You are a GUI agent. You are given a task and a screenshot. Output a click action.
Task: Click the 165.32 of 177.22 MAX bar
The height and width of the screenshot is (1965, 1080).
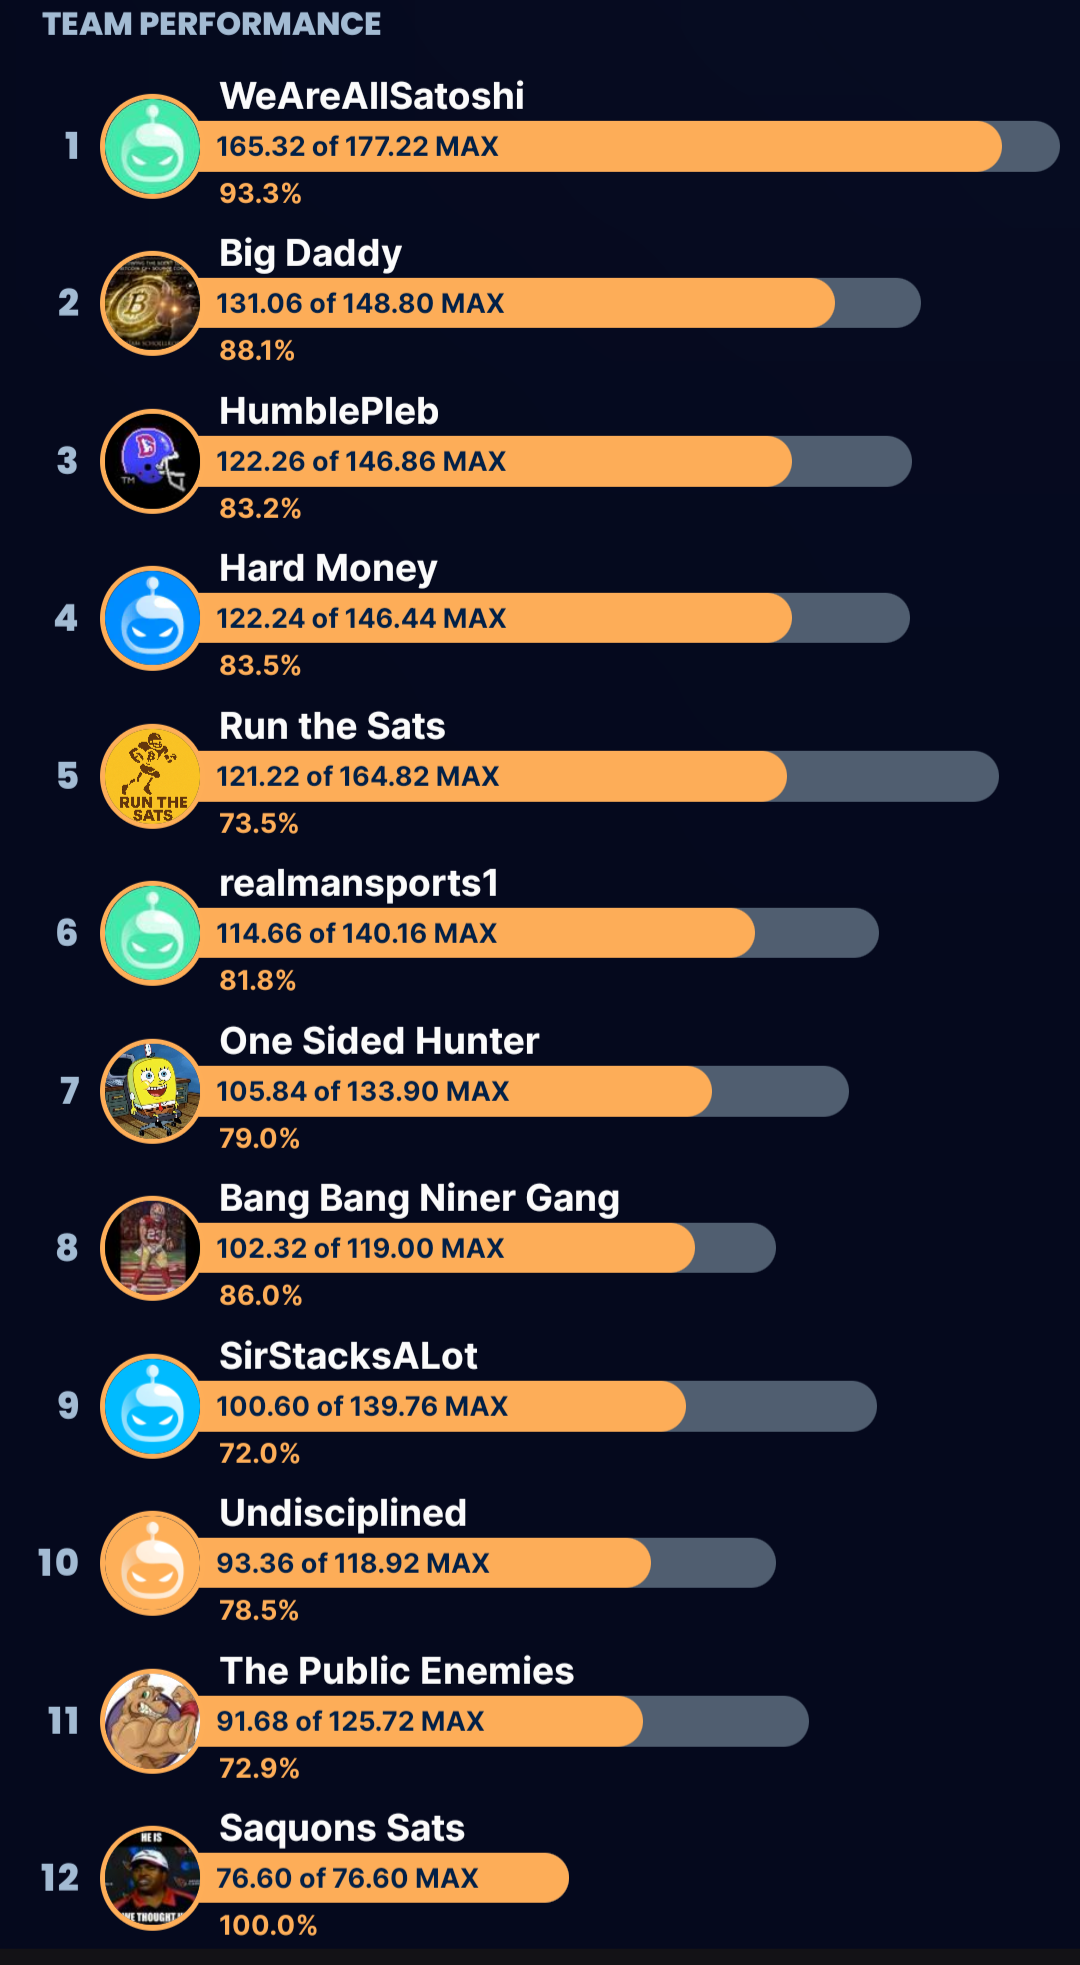[x=600, y=147]
